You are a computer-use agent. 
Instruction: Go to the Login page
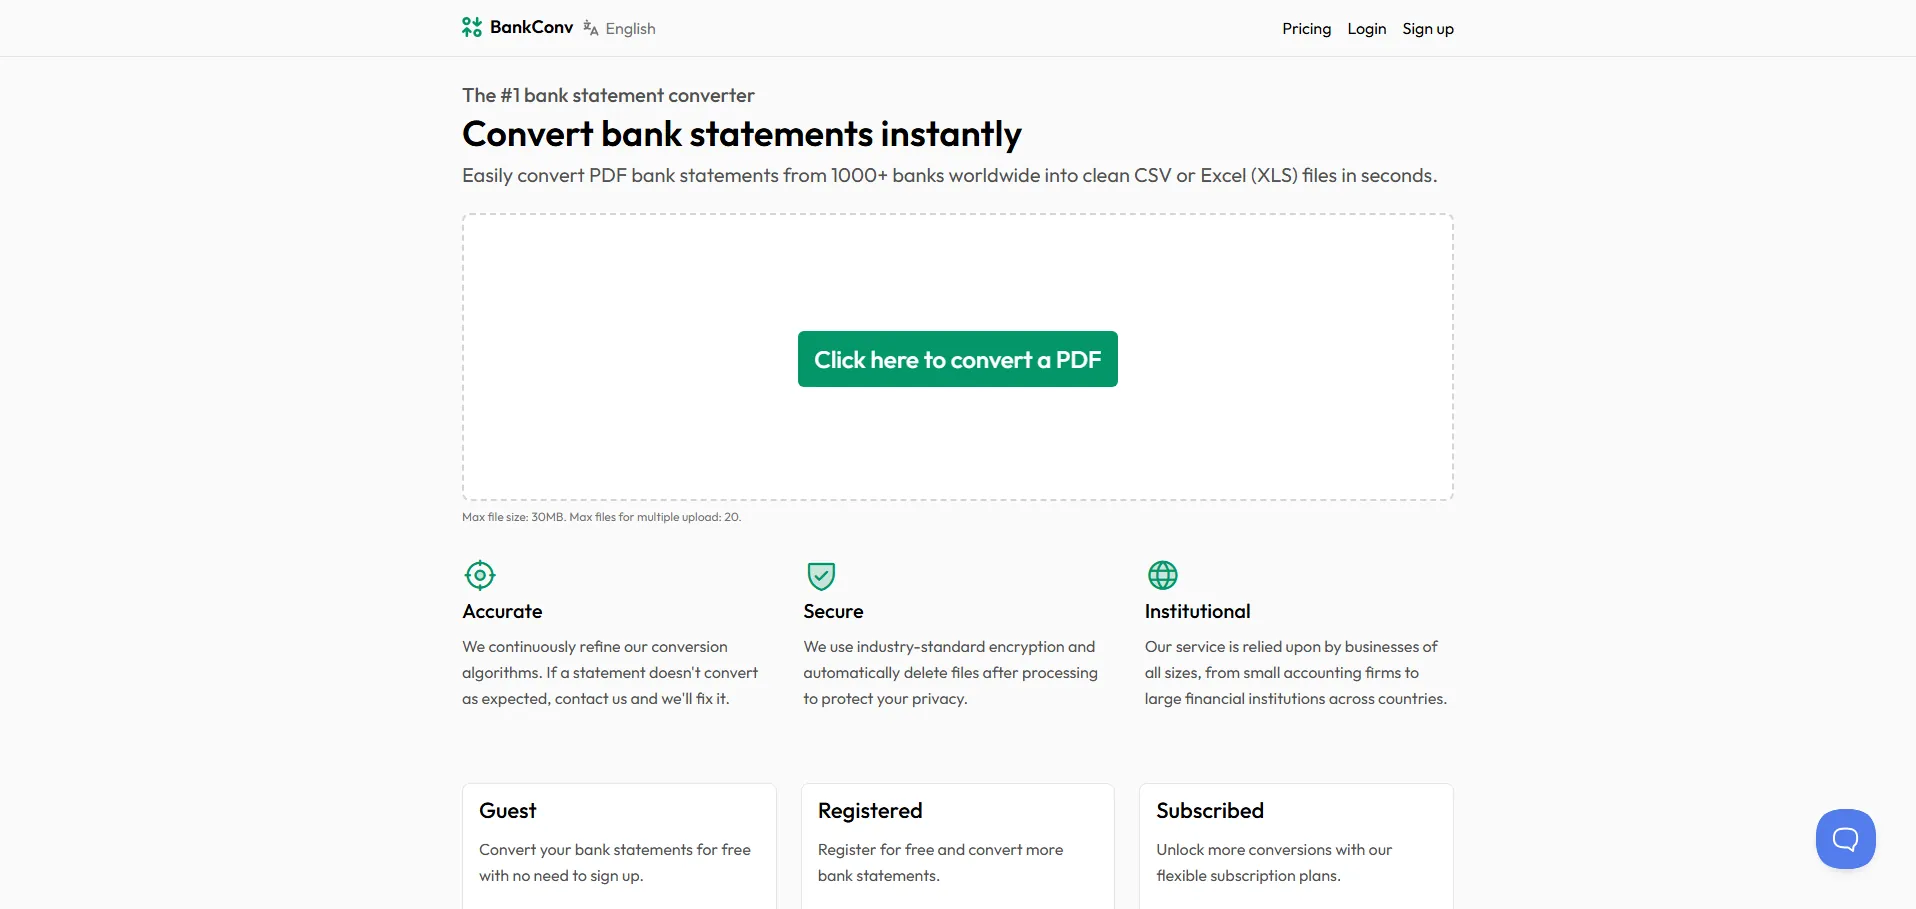[1366, 29]
